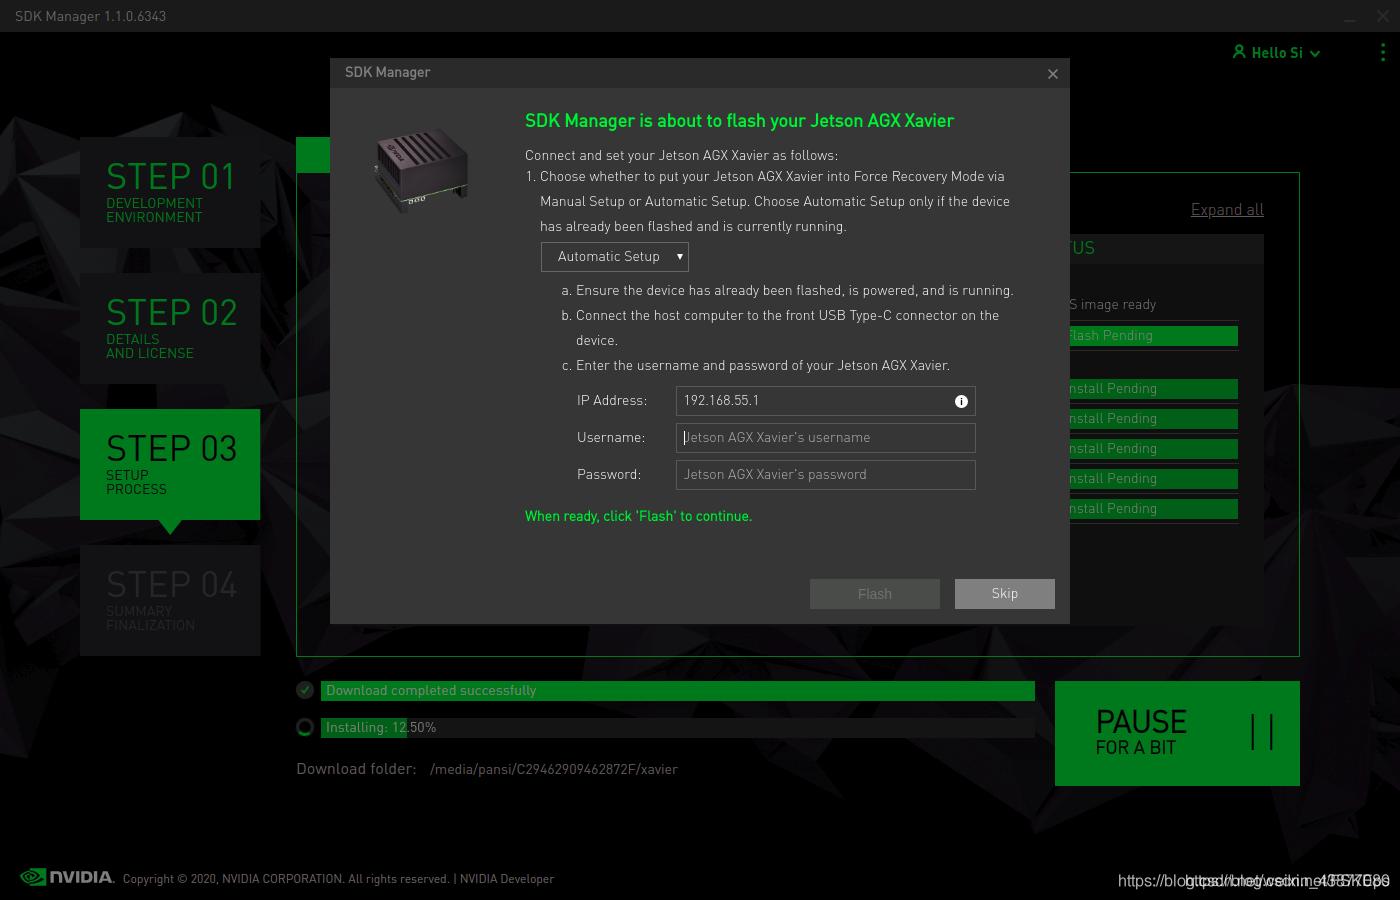Click the Installing 12.50% progress bar
1400x900 pixels.
click(677, 727)
